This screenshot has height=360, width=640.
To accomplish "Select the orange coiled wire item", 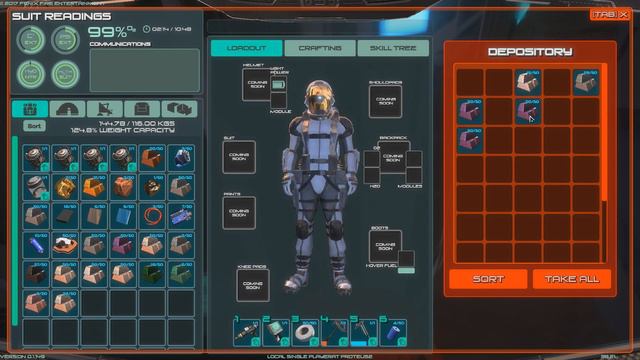I will tap(152, 216).
